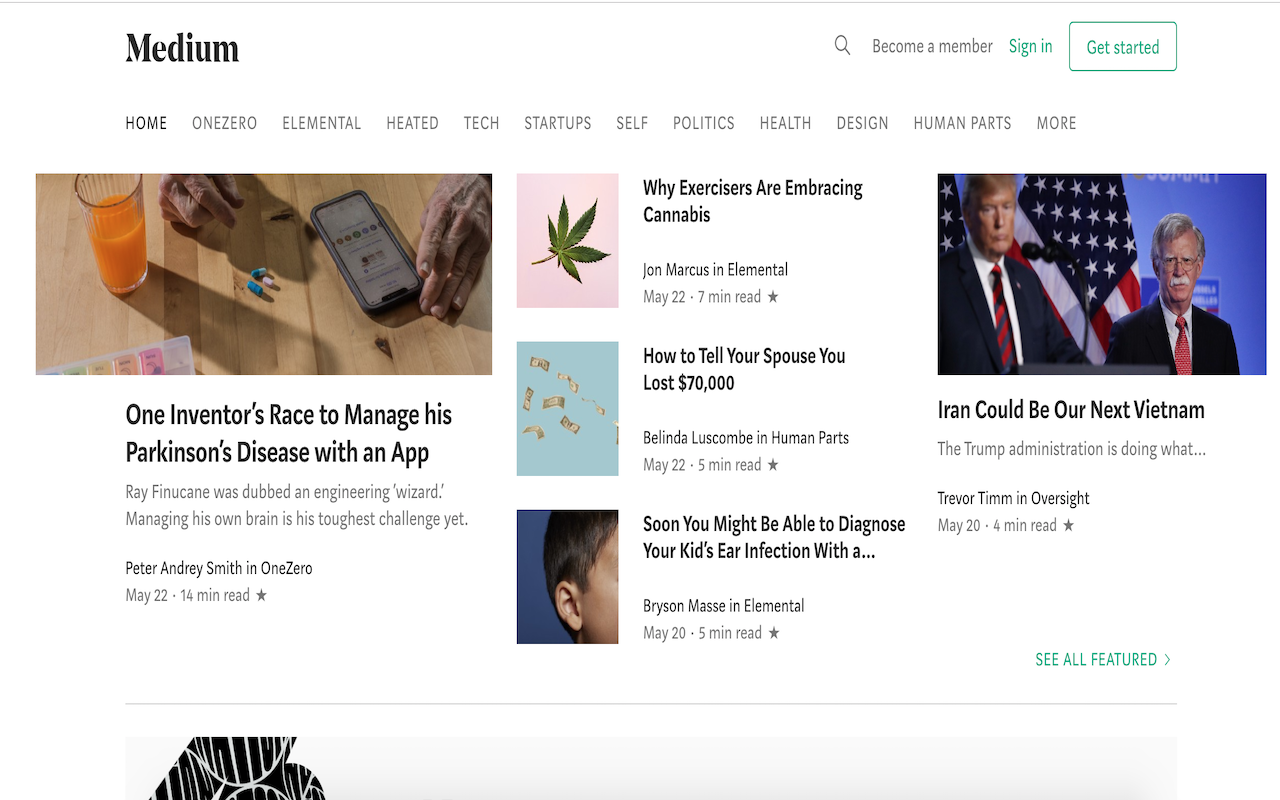Open the search icon

point(842,45)
